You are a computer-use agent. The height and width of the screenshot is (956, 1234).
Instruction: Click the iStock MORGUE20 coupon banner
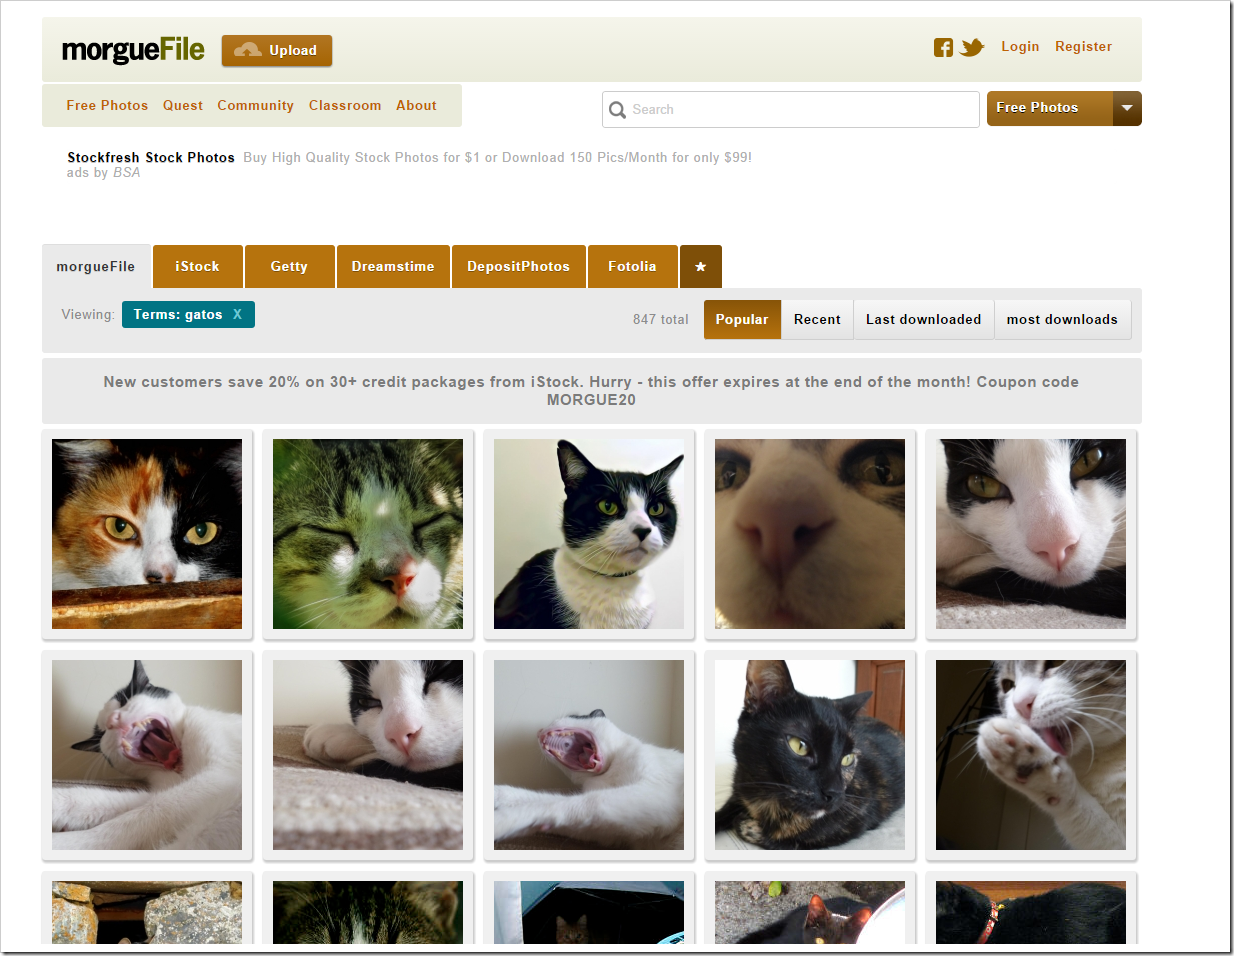[591, 391]
